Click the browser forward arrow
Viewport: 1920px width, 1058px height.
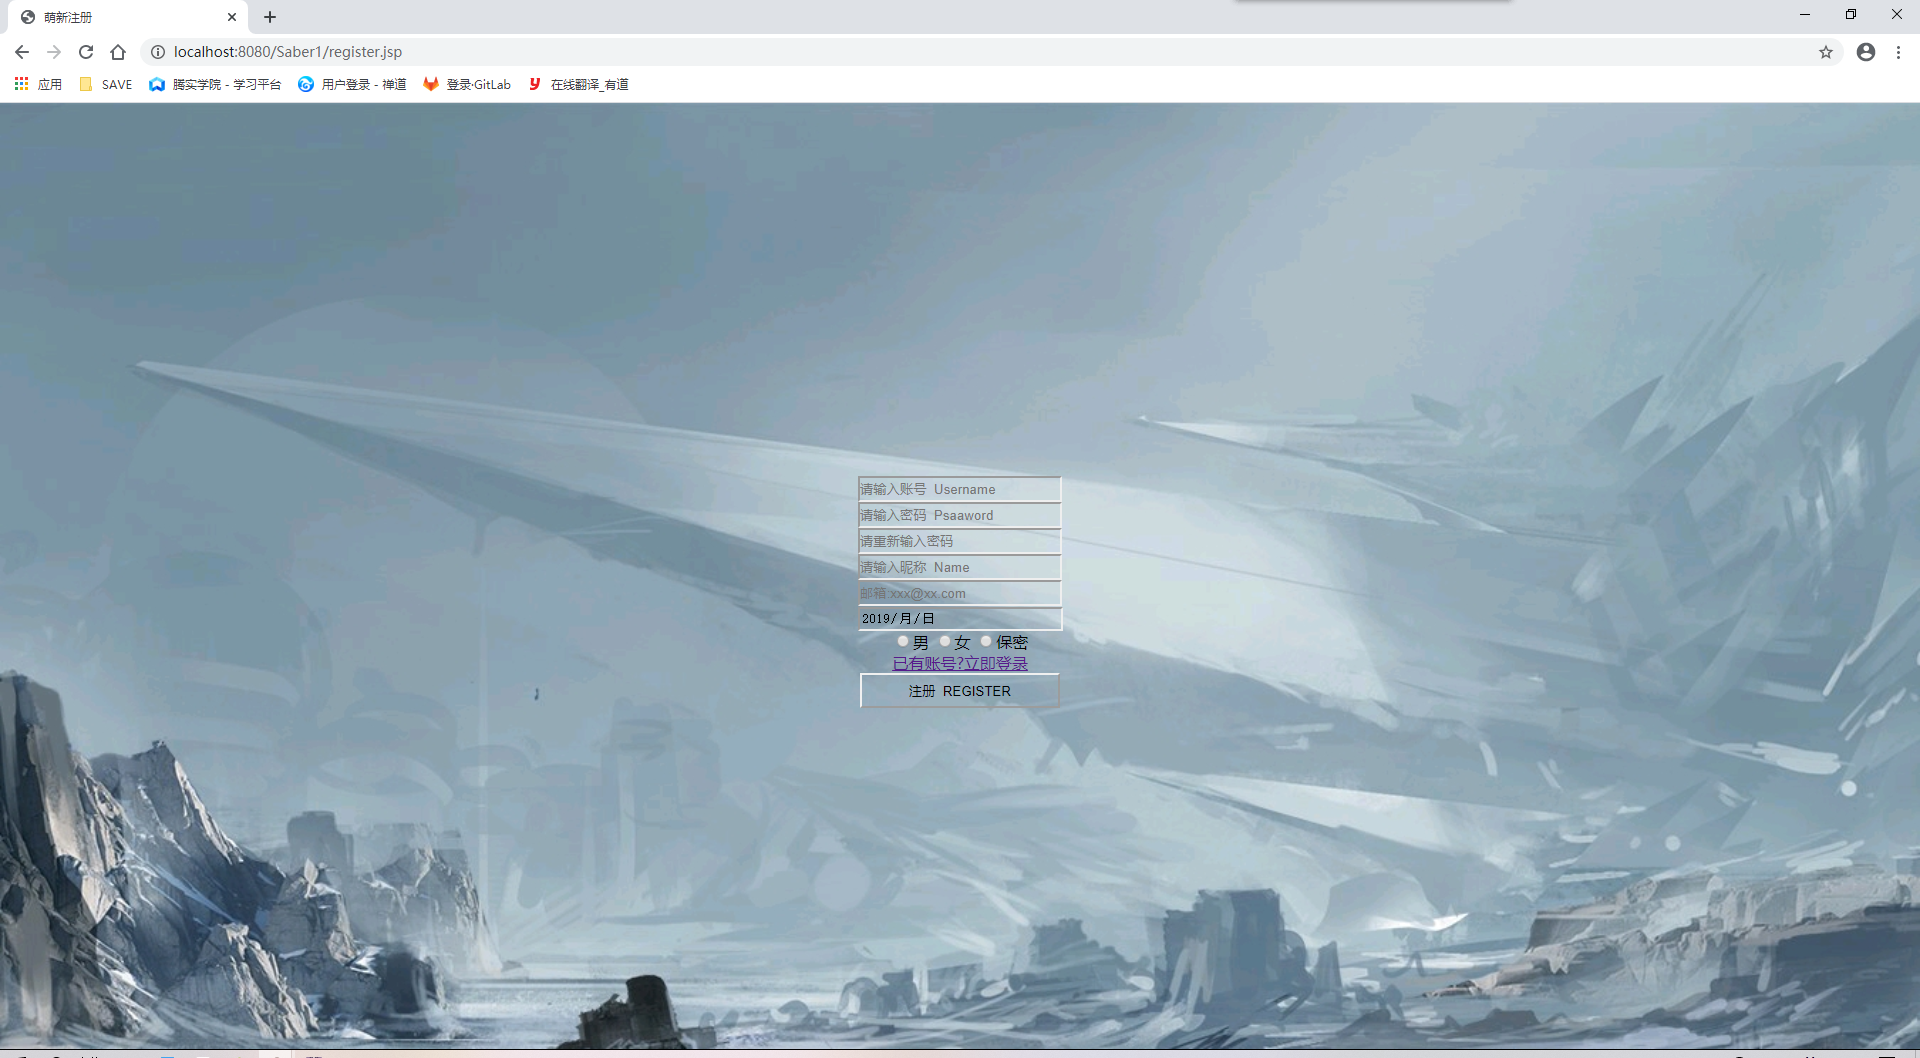coord(54,52)
